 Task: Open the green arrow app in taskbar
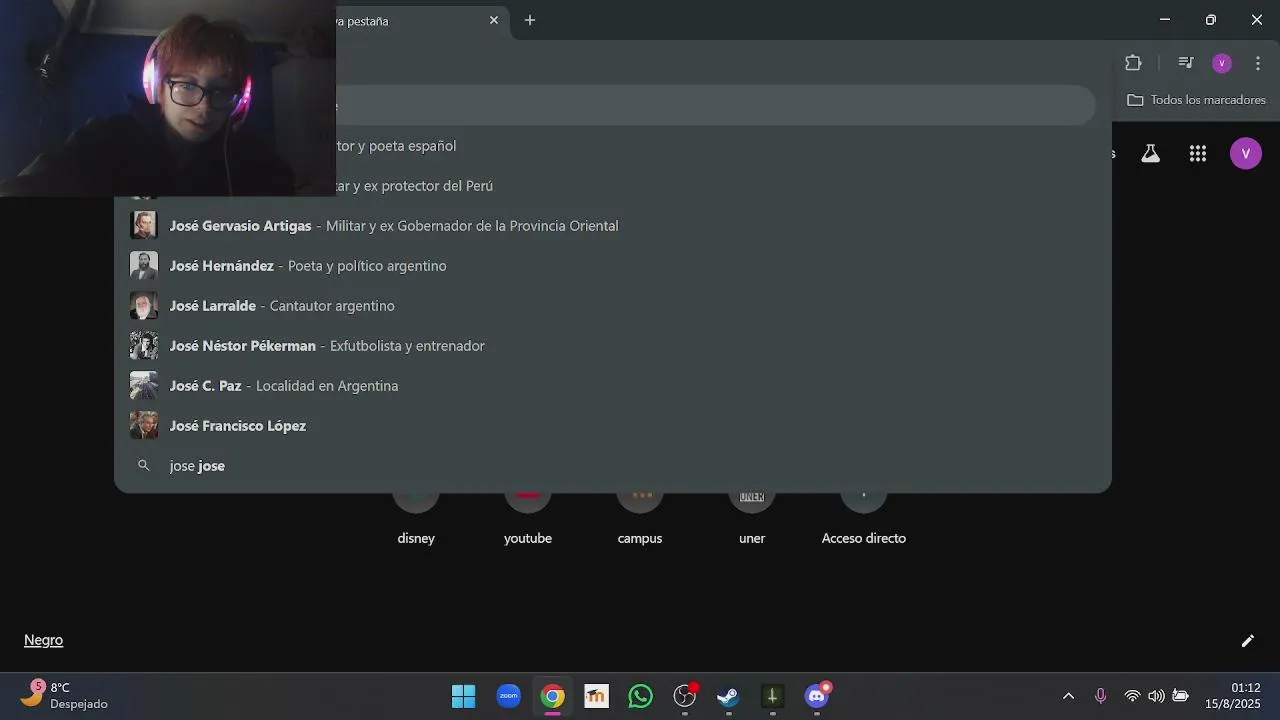tap(773, 696)
